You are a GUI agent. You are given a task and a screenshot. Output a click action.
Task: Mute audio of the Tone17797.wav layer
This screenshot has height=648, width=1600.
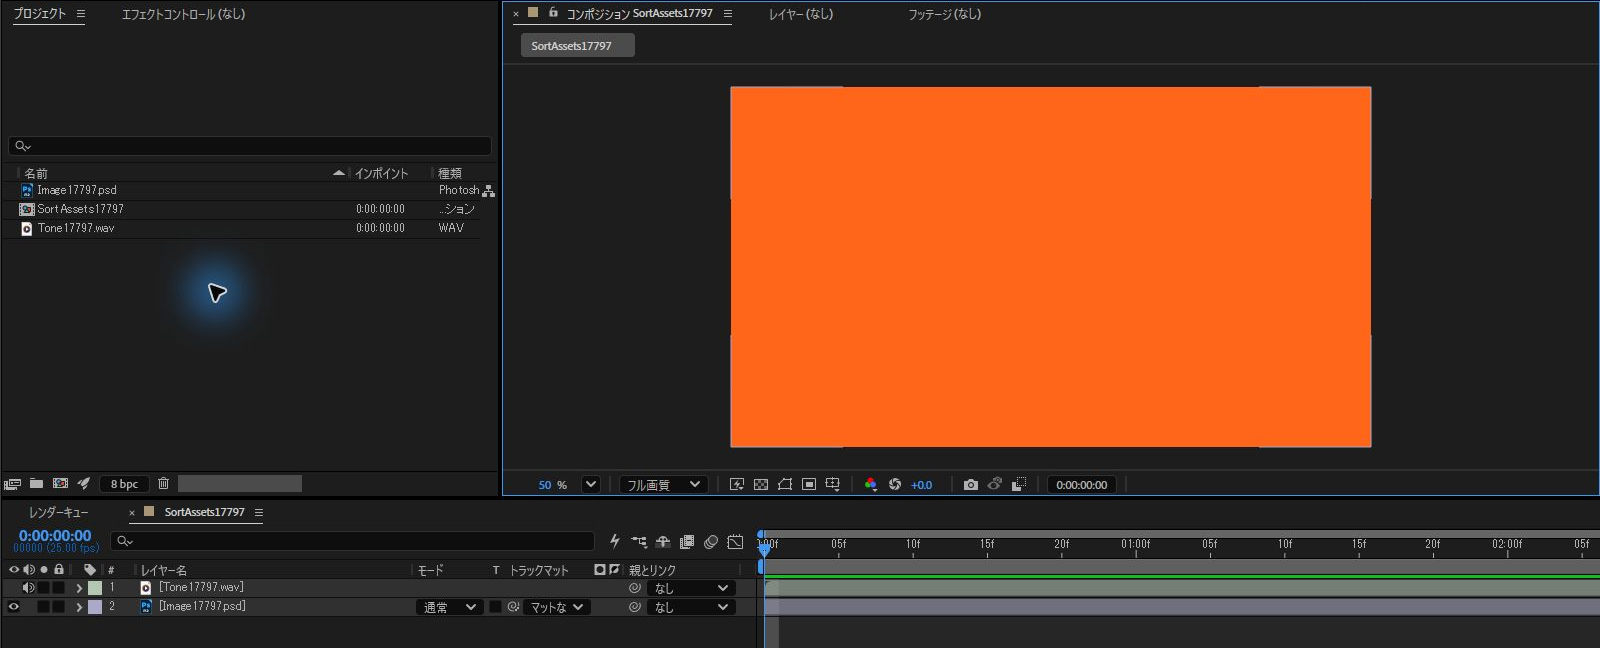(29, 587)
